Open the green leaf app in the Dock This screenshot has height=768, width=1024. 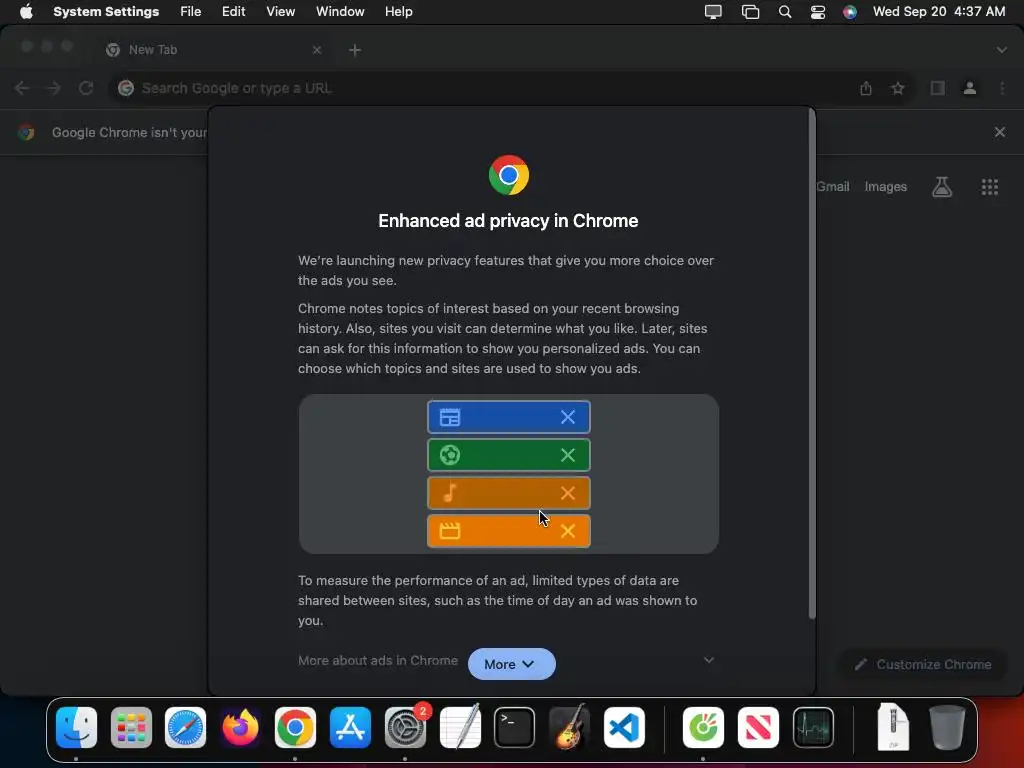[703, 727]
